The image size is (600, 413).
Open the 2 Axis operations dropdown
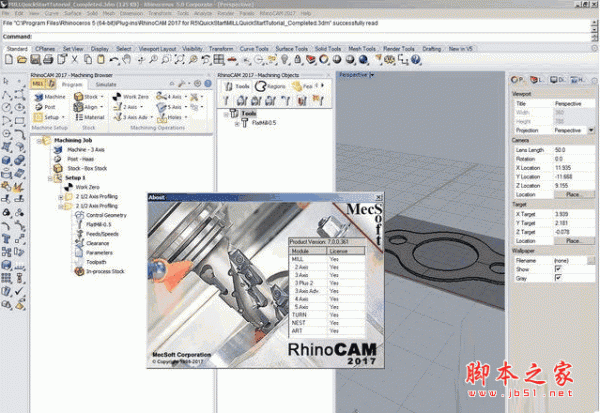click(x=142, y=107)
